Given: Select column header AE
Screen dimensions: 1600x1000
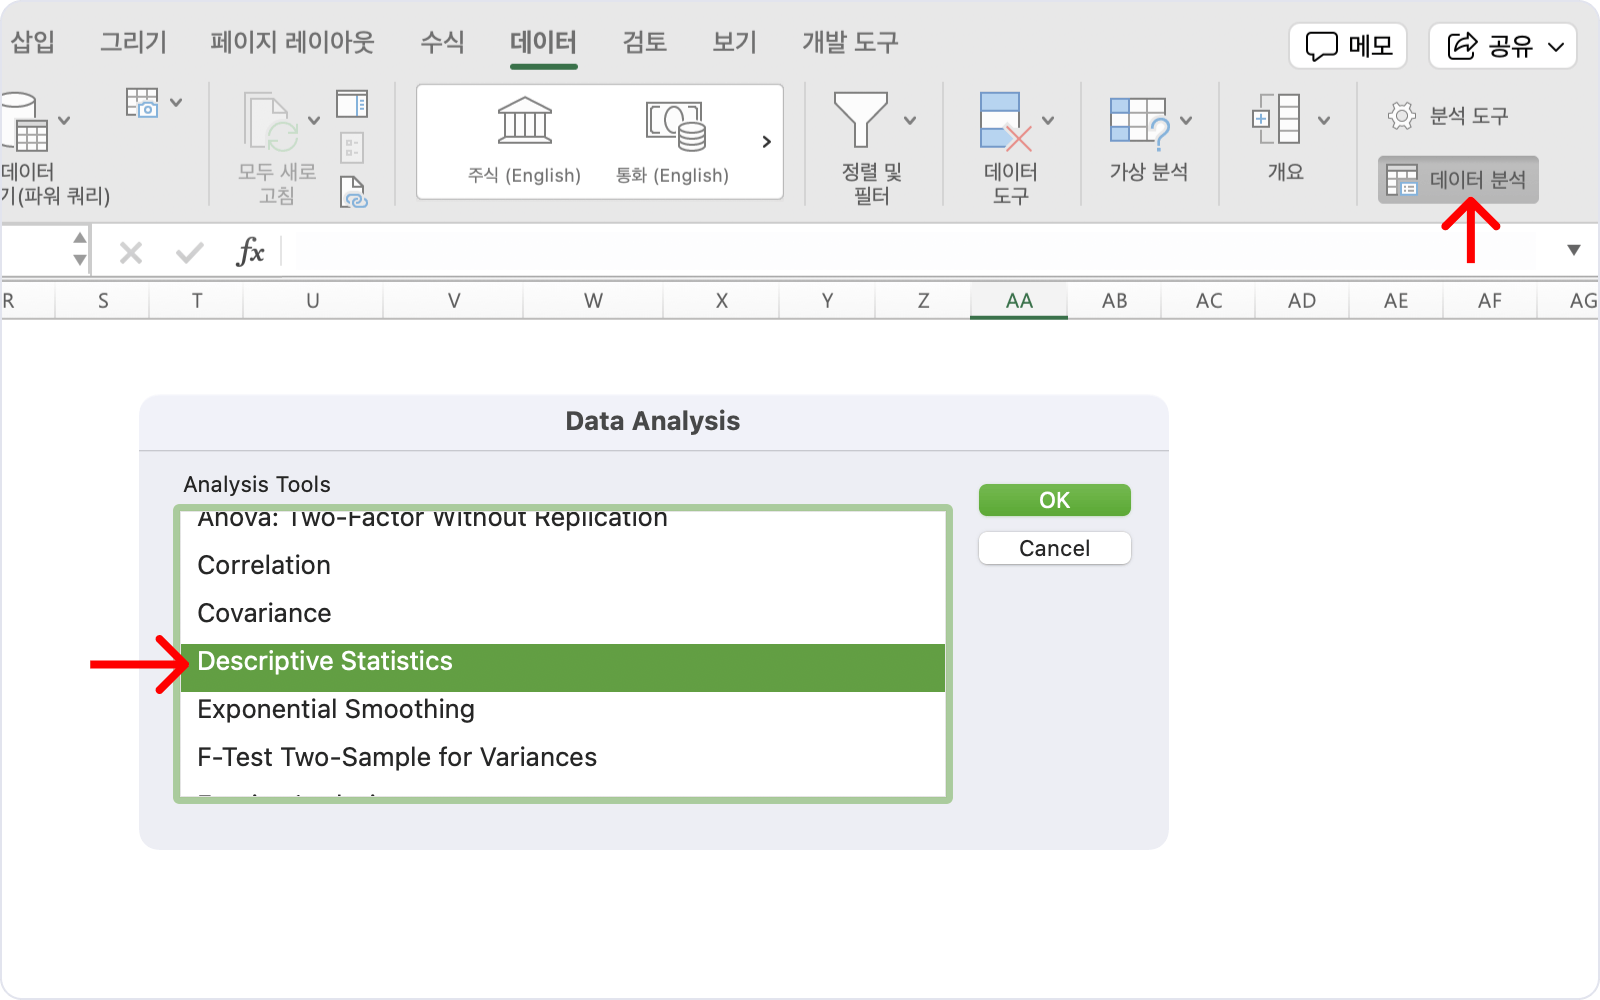Looking at the screenshot, I should 1396,301.
